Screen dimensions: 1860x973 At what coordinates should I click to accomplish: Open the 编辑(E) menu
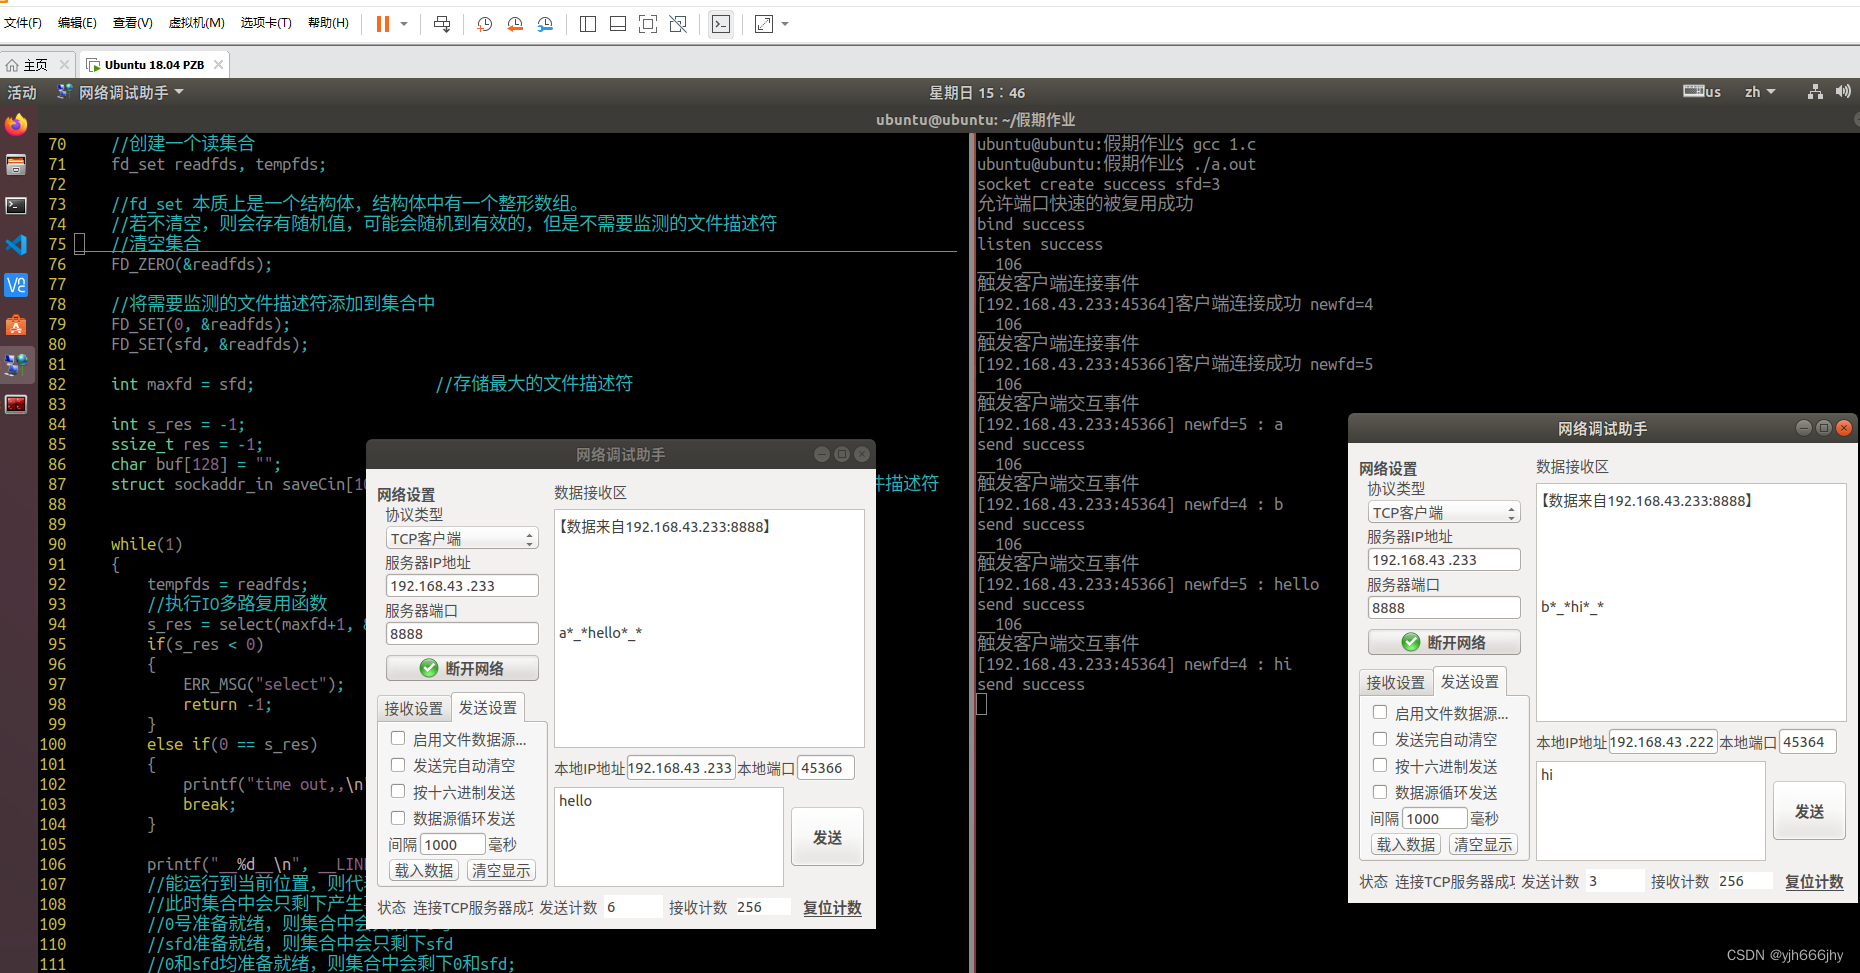[77, 23]
